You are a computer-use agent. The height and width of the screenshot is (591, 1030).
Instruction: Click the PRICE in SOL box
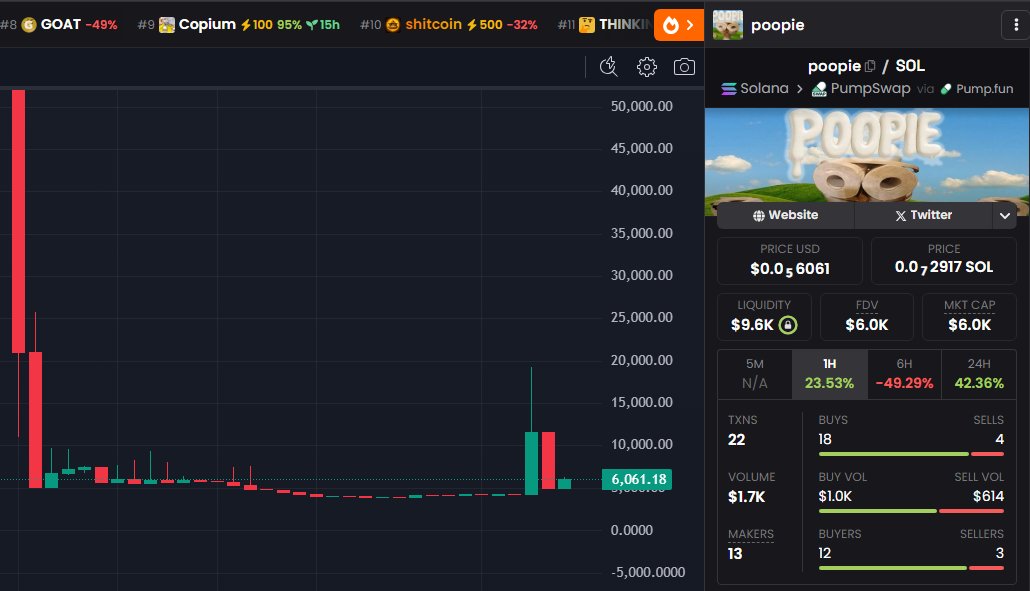(944, 261)
